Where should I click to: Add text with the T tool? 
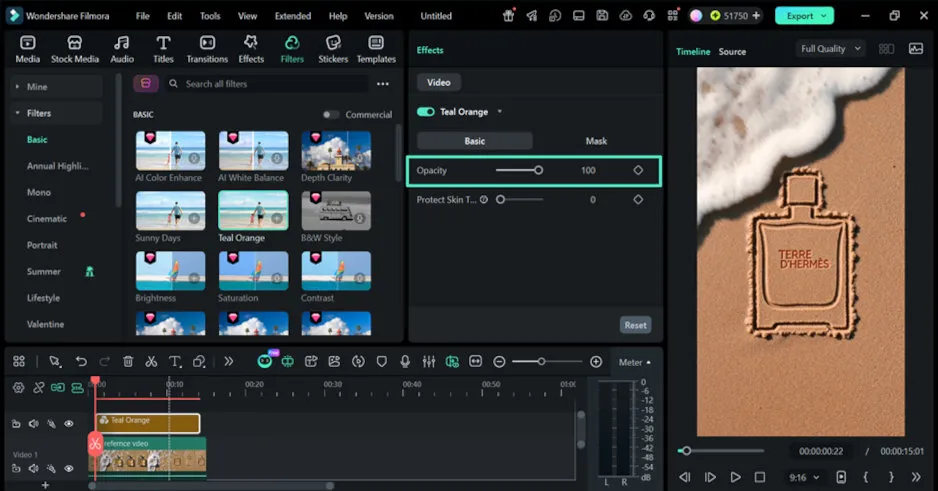point(175,361)
